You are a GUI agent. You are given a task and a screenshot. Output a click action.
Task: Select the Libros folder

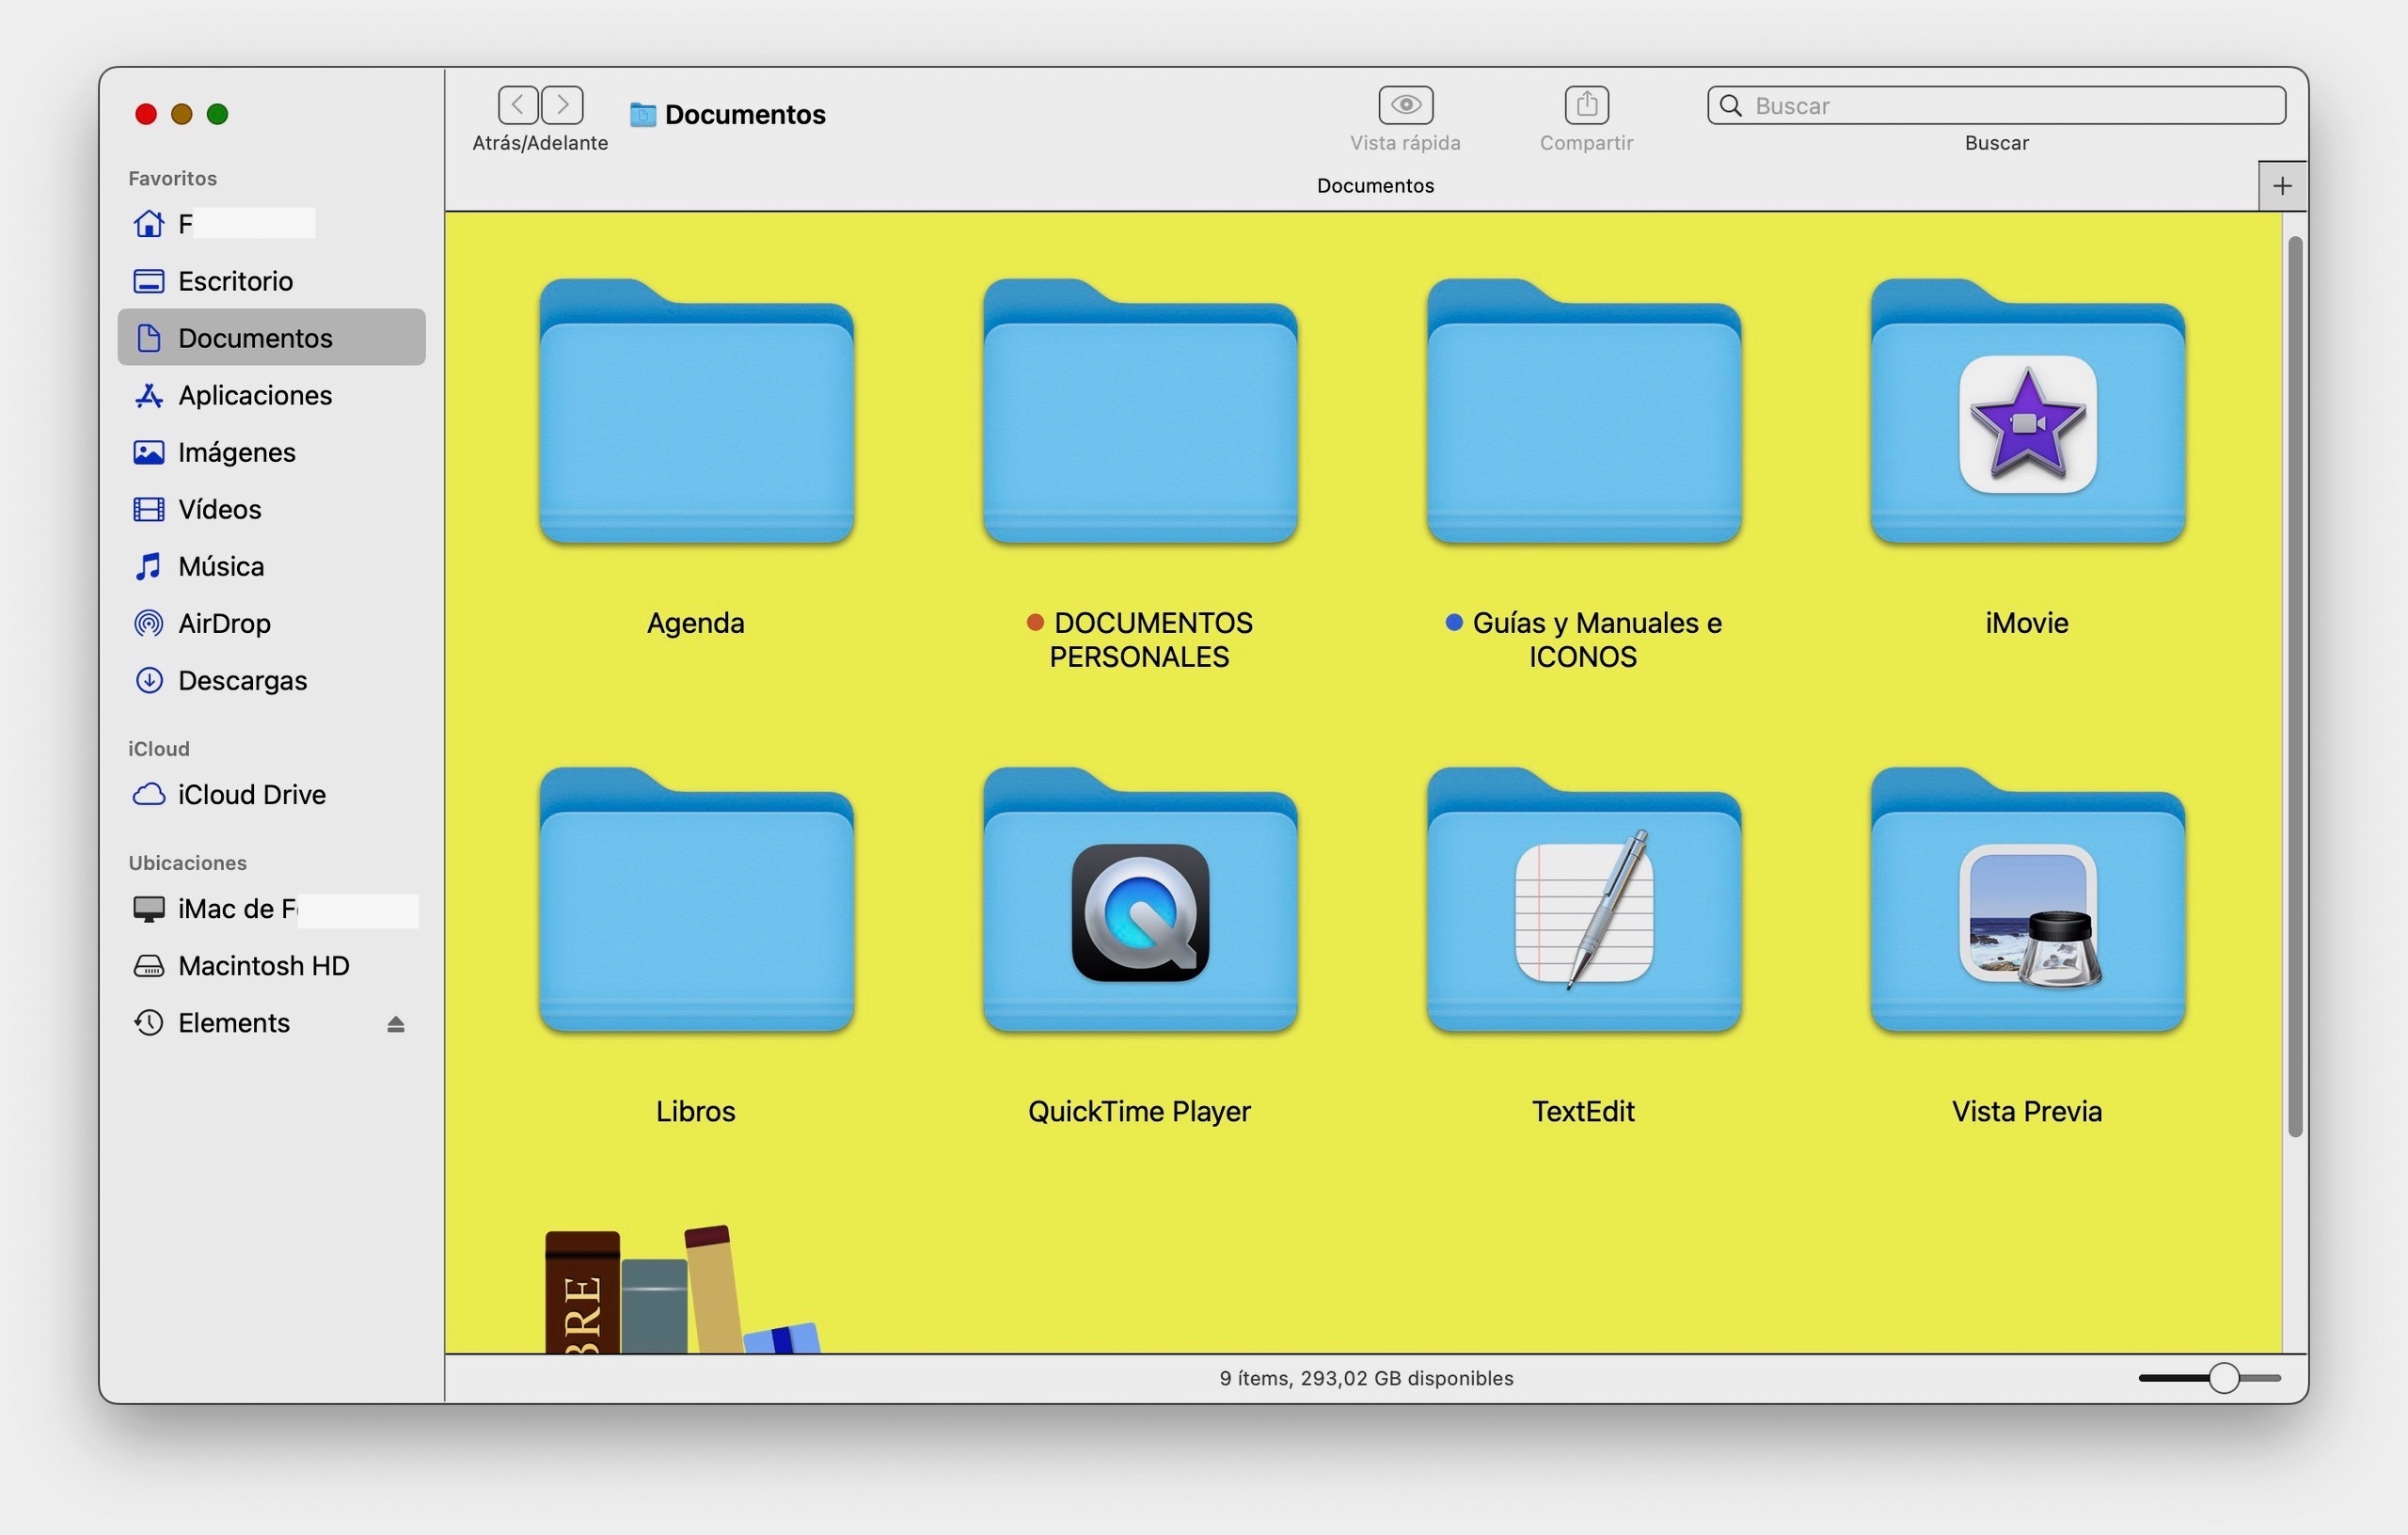(696, 903)
